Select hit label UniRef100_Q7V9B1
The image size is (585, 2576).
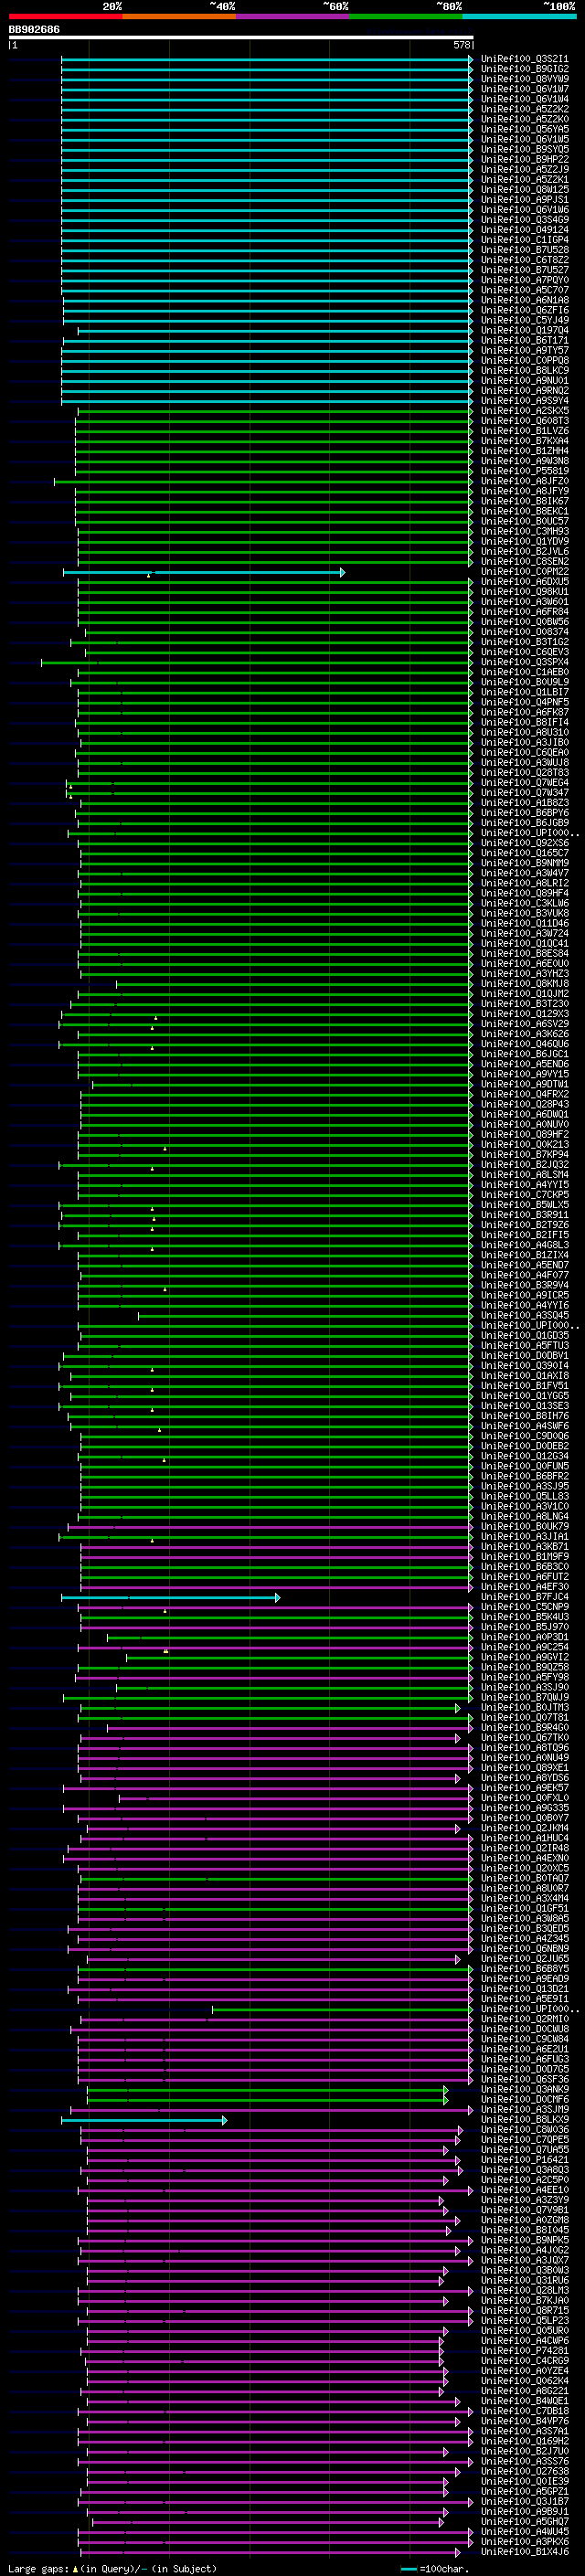pyautogui.click(x=525, y=2210)
